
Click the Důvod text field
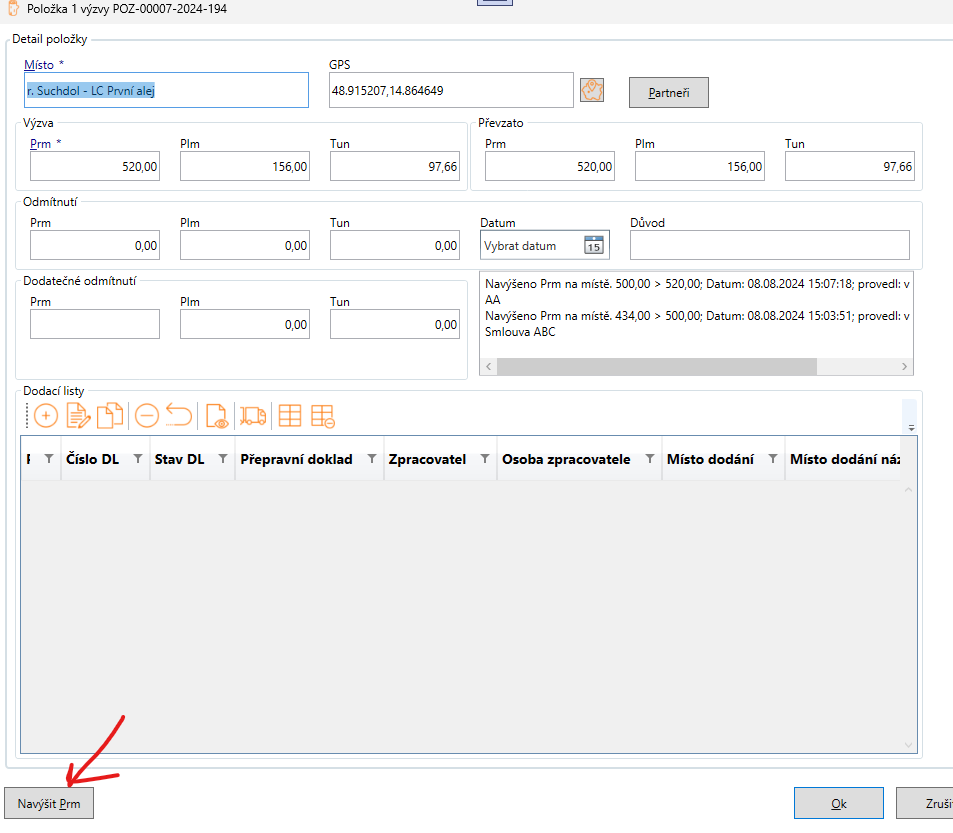770,245
